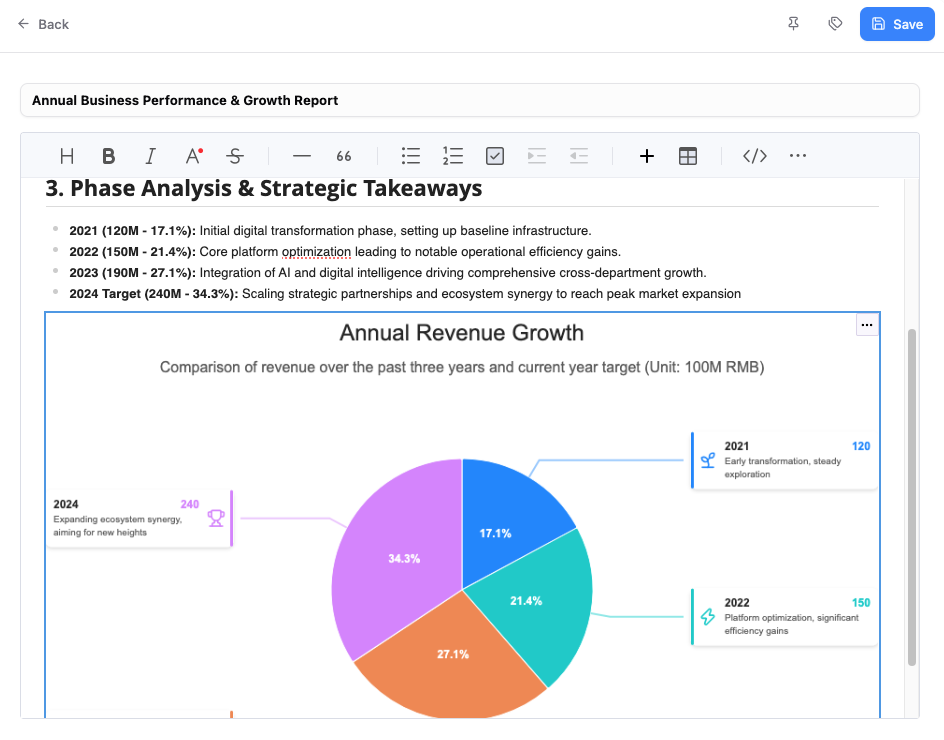Apply strikethrough formatting
Screen dimensions: 944x740
click(235, 156)
